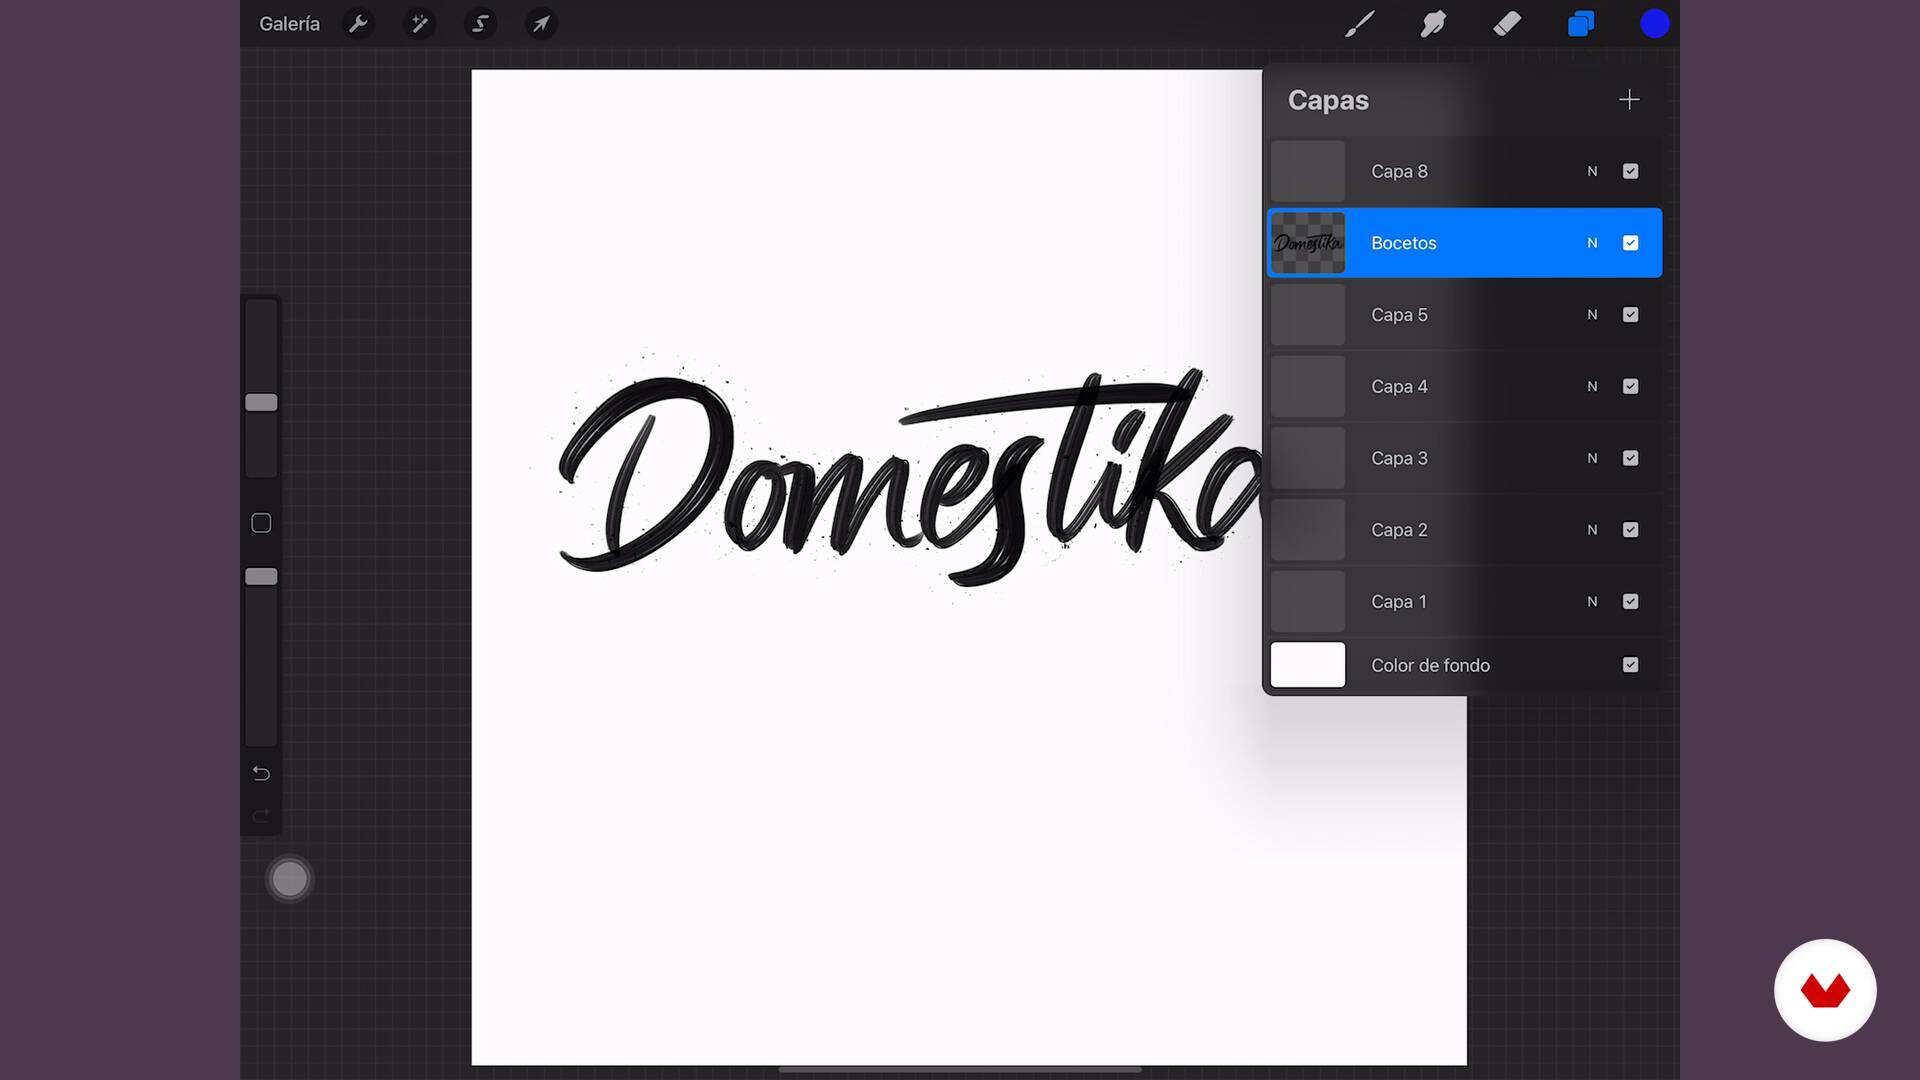Click the white background color thumbnail
This screenshot has width=1920, height=1080.
click(x=1308, y=665)
